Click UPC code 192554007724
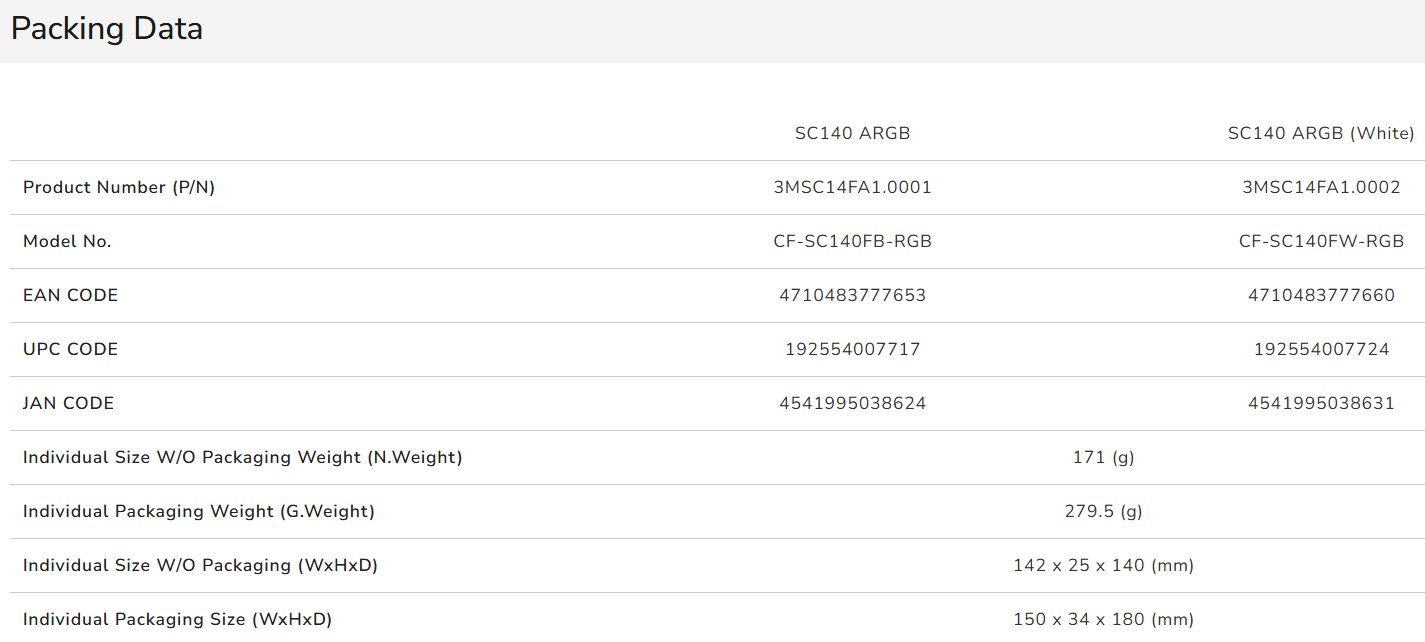This screenshot has height=642, width=1425. (1320, 349)
